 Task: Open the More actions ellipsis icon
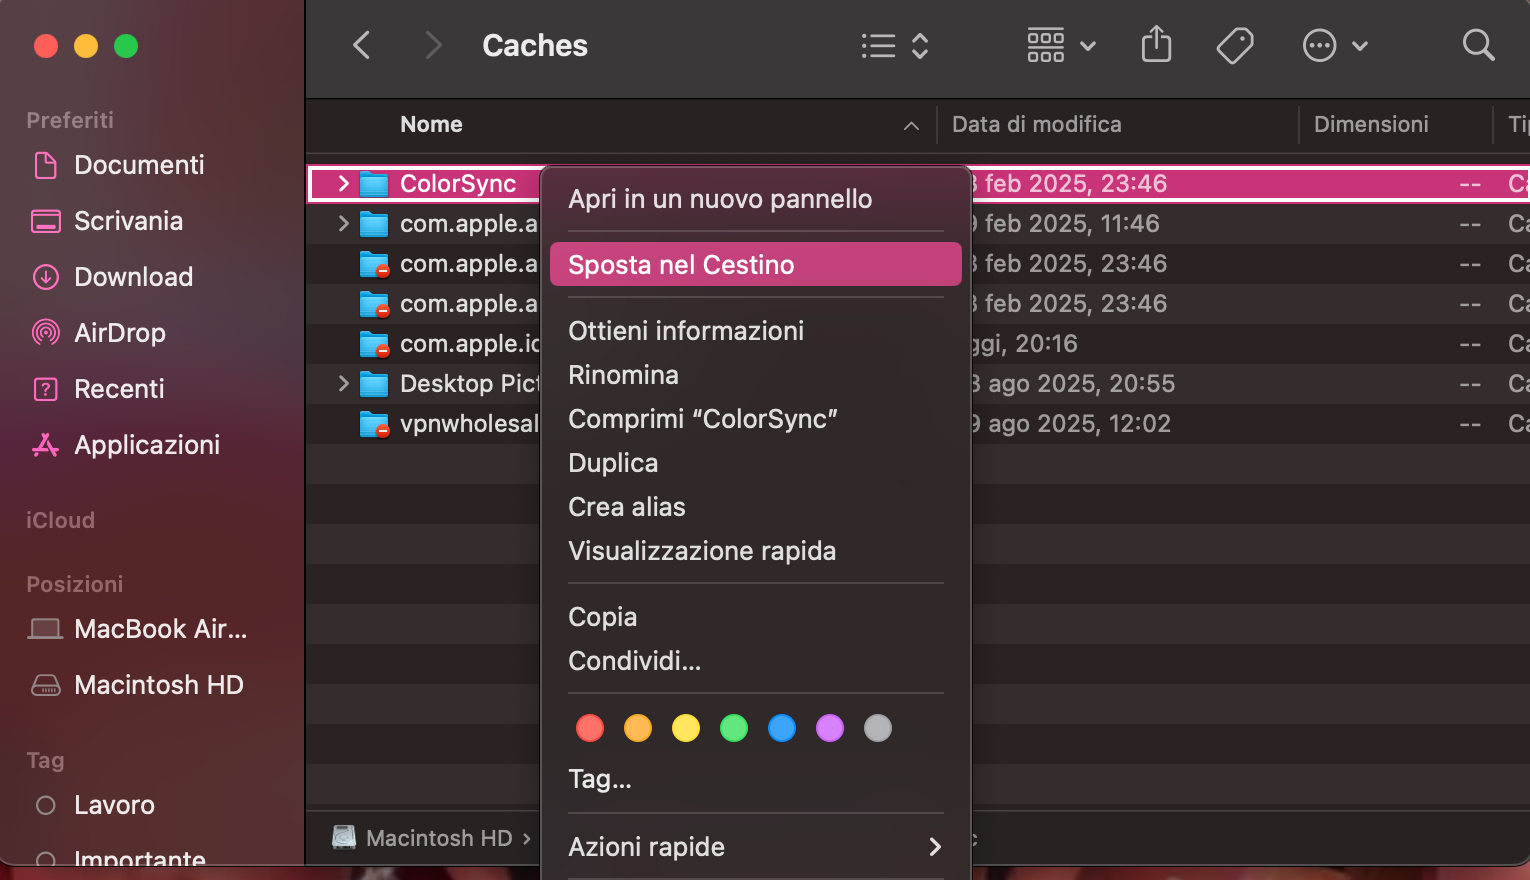1319,45
